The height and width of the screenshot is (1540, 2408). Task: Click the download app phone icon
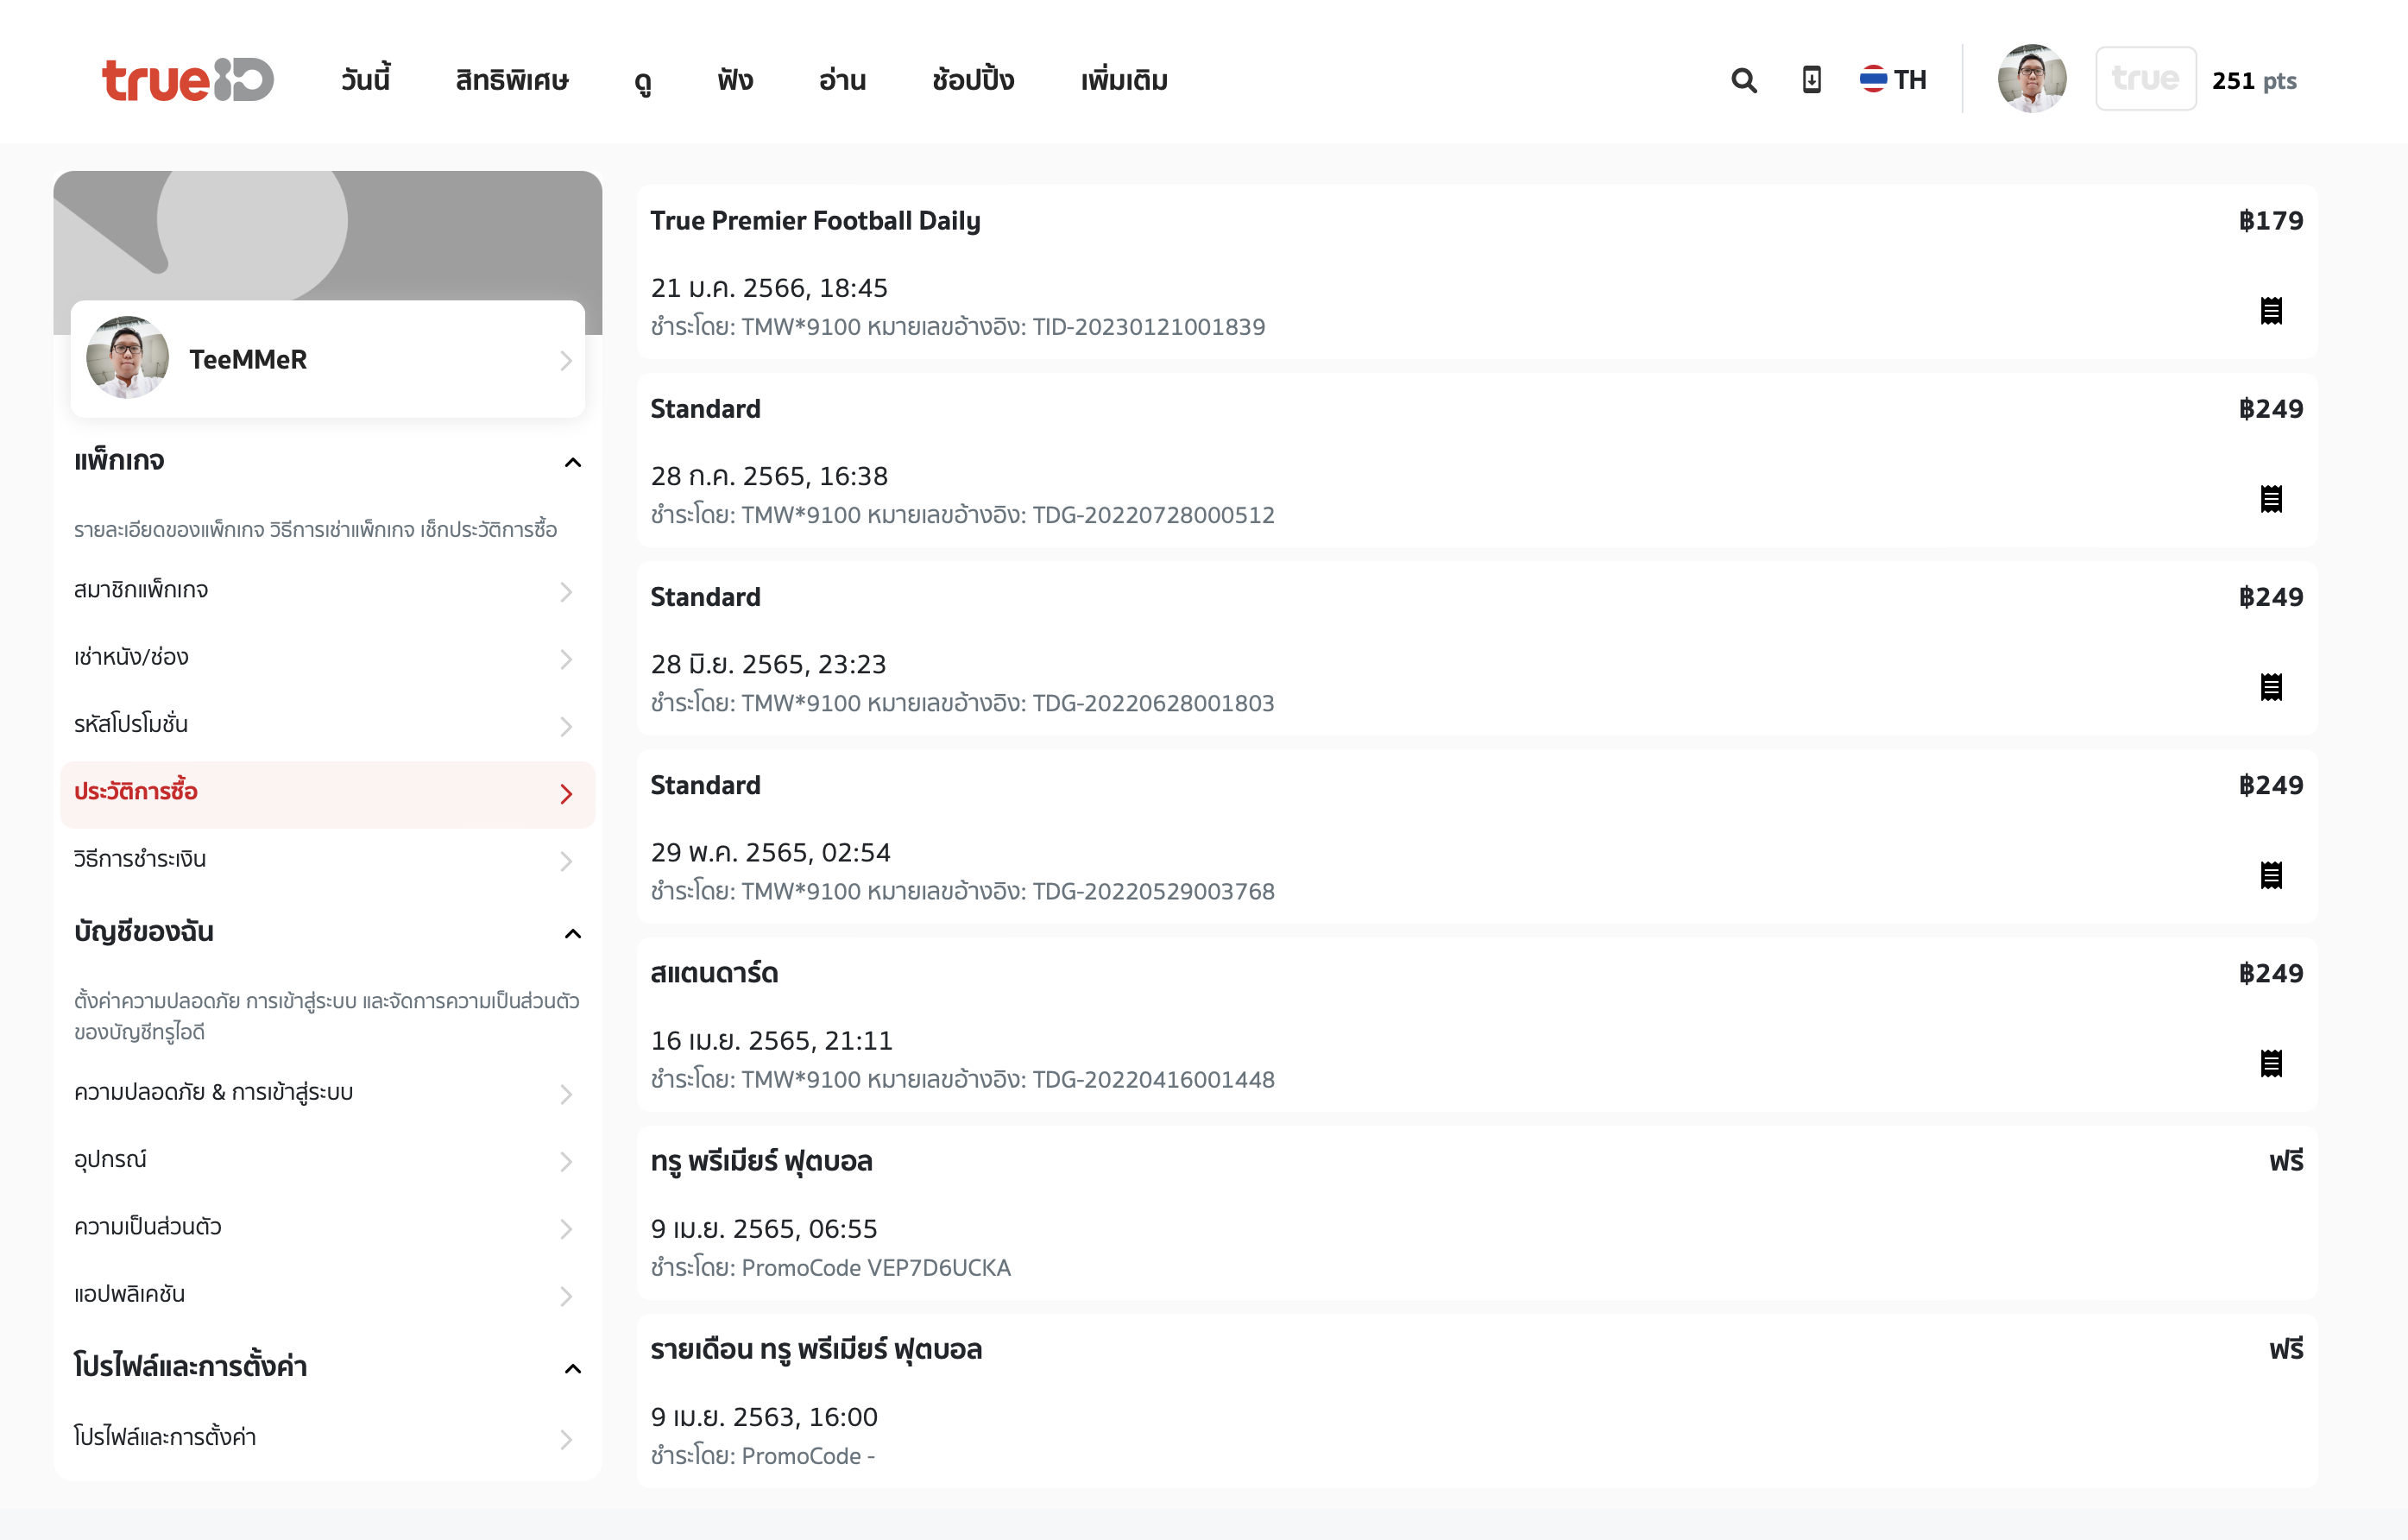click(1811, 80)
